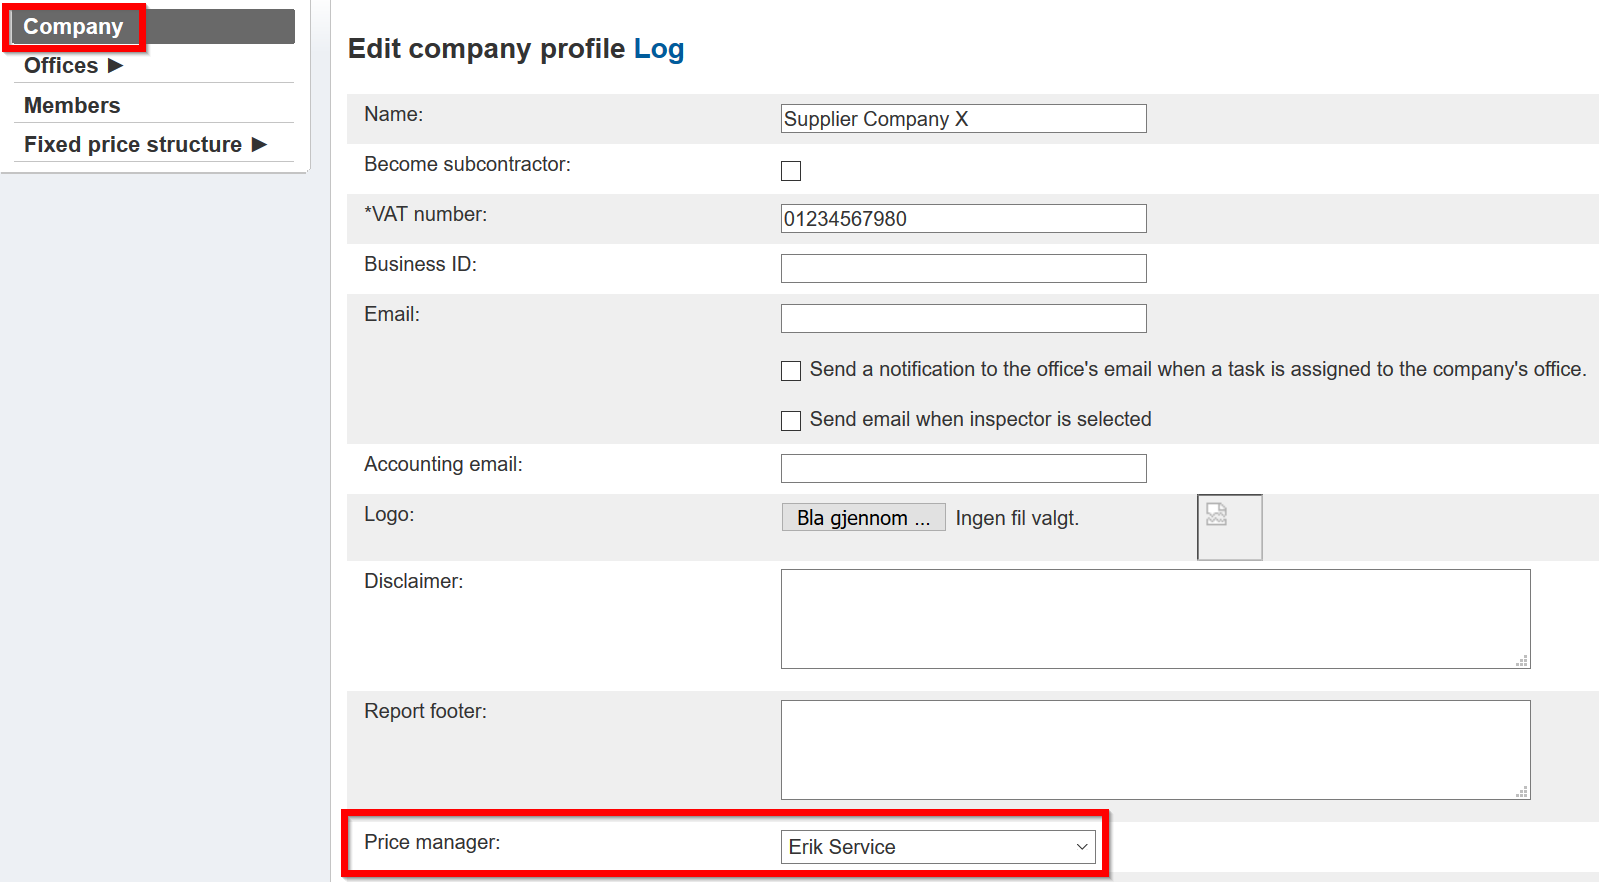Toggle Send email when inspector is selected
This screenshot has height=882, width=1599.
(x=791, y=421)
